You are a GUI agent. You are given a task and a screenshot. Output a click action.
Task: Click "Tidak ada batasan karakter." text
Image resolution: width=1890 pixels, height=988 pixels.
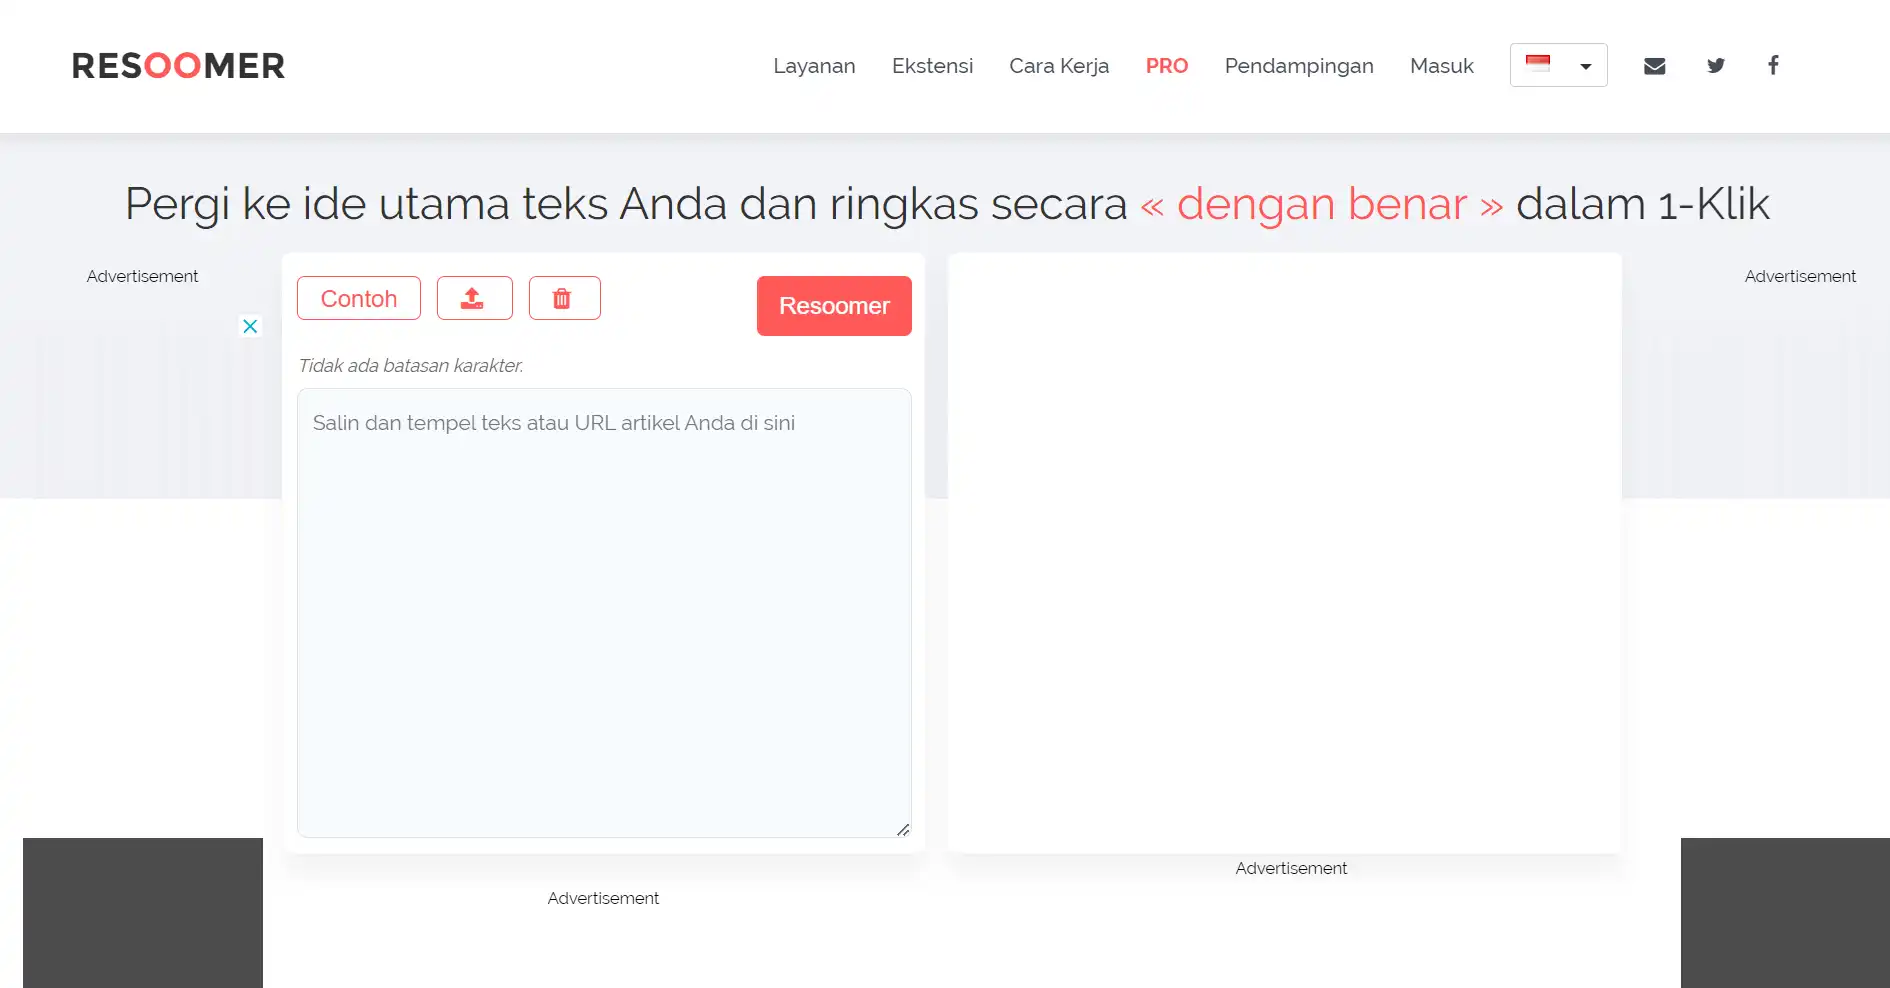[x=411, y=366]
